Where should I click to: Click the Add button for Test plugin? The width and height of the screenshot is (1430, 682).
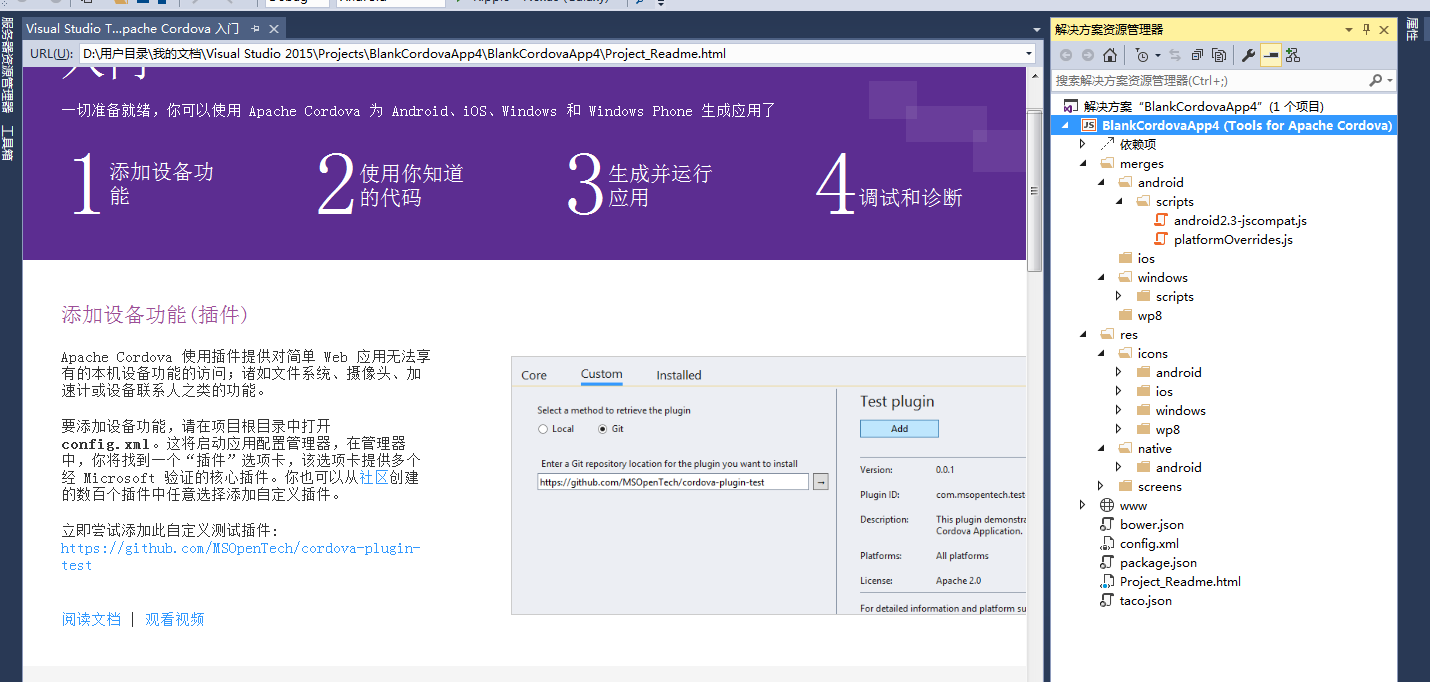click(x=899, y=428)
